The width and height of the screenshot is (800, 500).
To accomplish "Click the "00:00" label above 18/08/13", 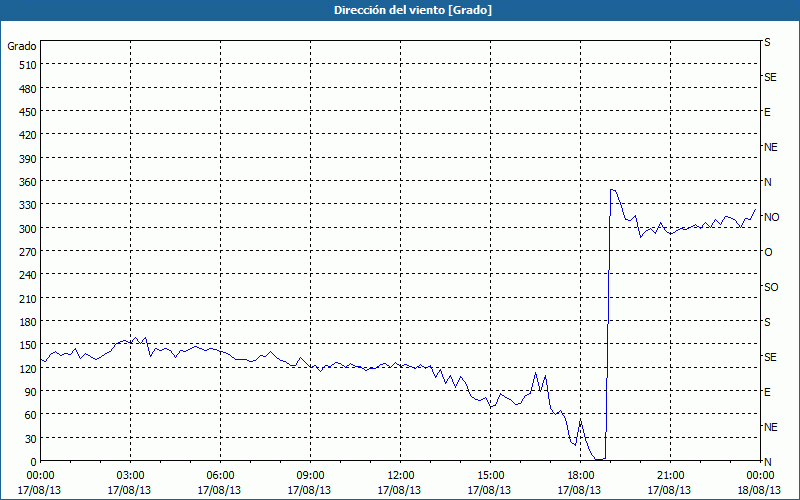I will 760,476.
